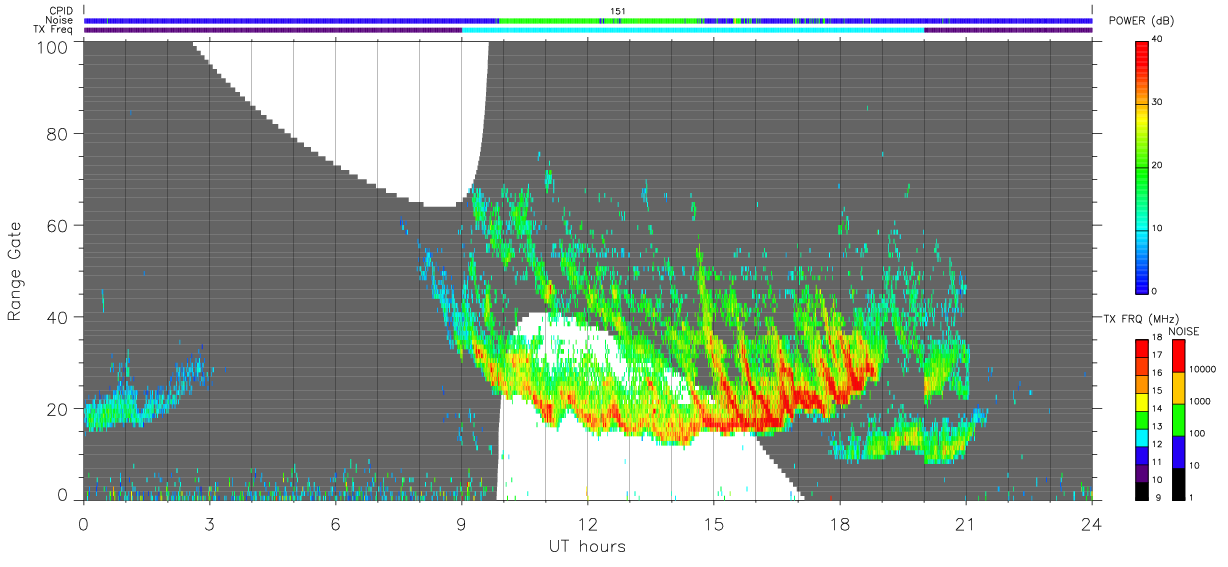Screen dimensions: 1228x567
Task: Click range gate tick 20
Action: tap(57, 409)
